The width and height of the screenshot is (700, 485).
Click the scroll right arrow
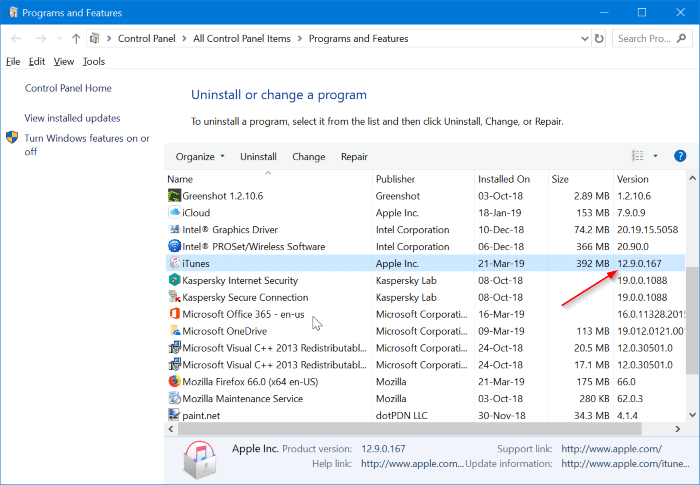[x=678, y=429]
